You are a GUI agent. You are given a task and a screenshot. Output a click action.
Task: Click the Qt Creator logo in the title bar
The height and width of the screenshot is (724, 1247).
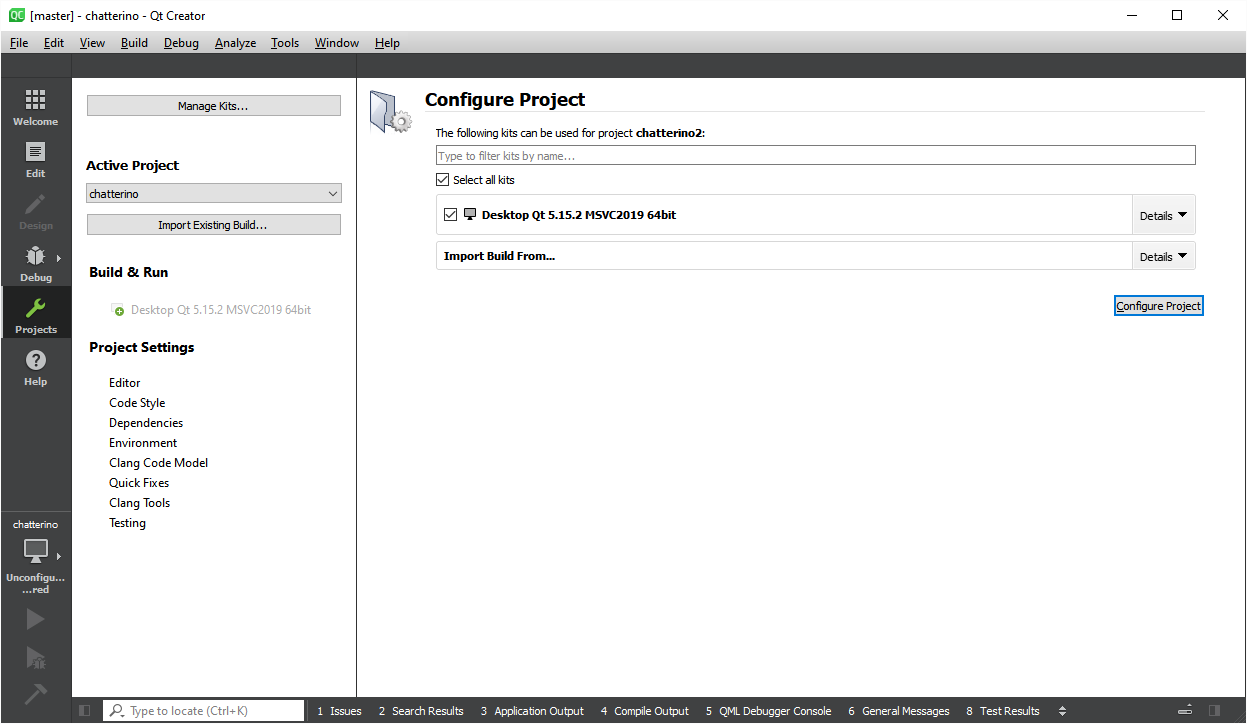click(x=17, y=15)
